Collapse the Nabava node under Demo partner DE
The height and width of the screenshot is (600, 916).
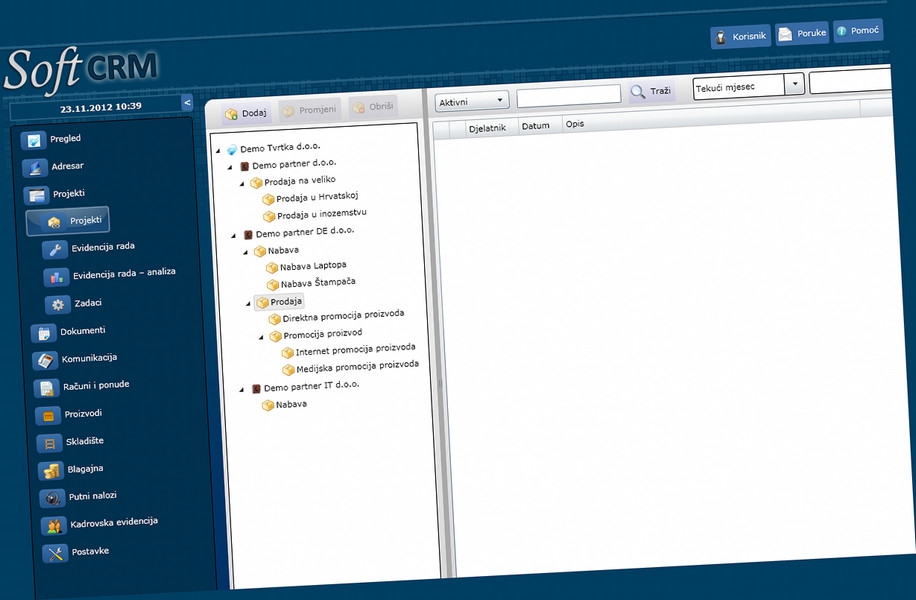246,252
